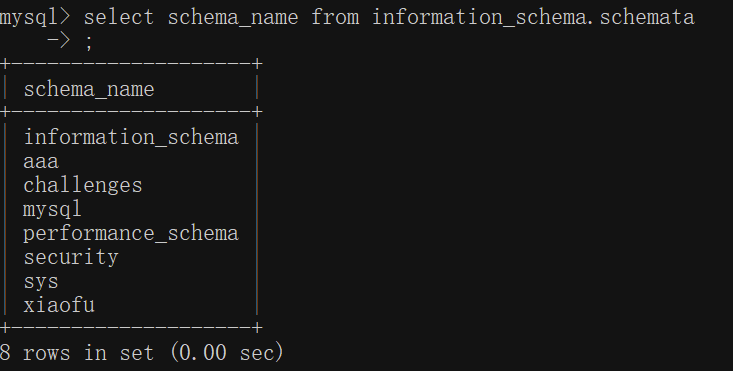The height and width of the screenshot is (371, 733).
Task: Select the 'information_schema' result row
Action: point(131,137)
